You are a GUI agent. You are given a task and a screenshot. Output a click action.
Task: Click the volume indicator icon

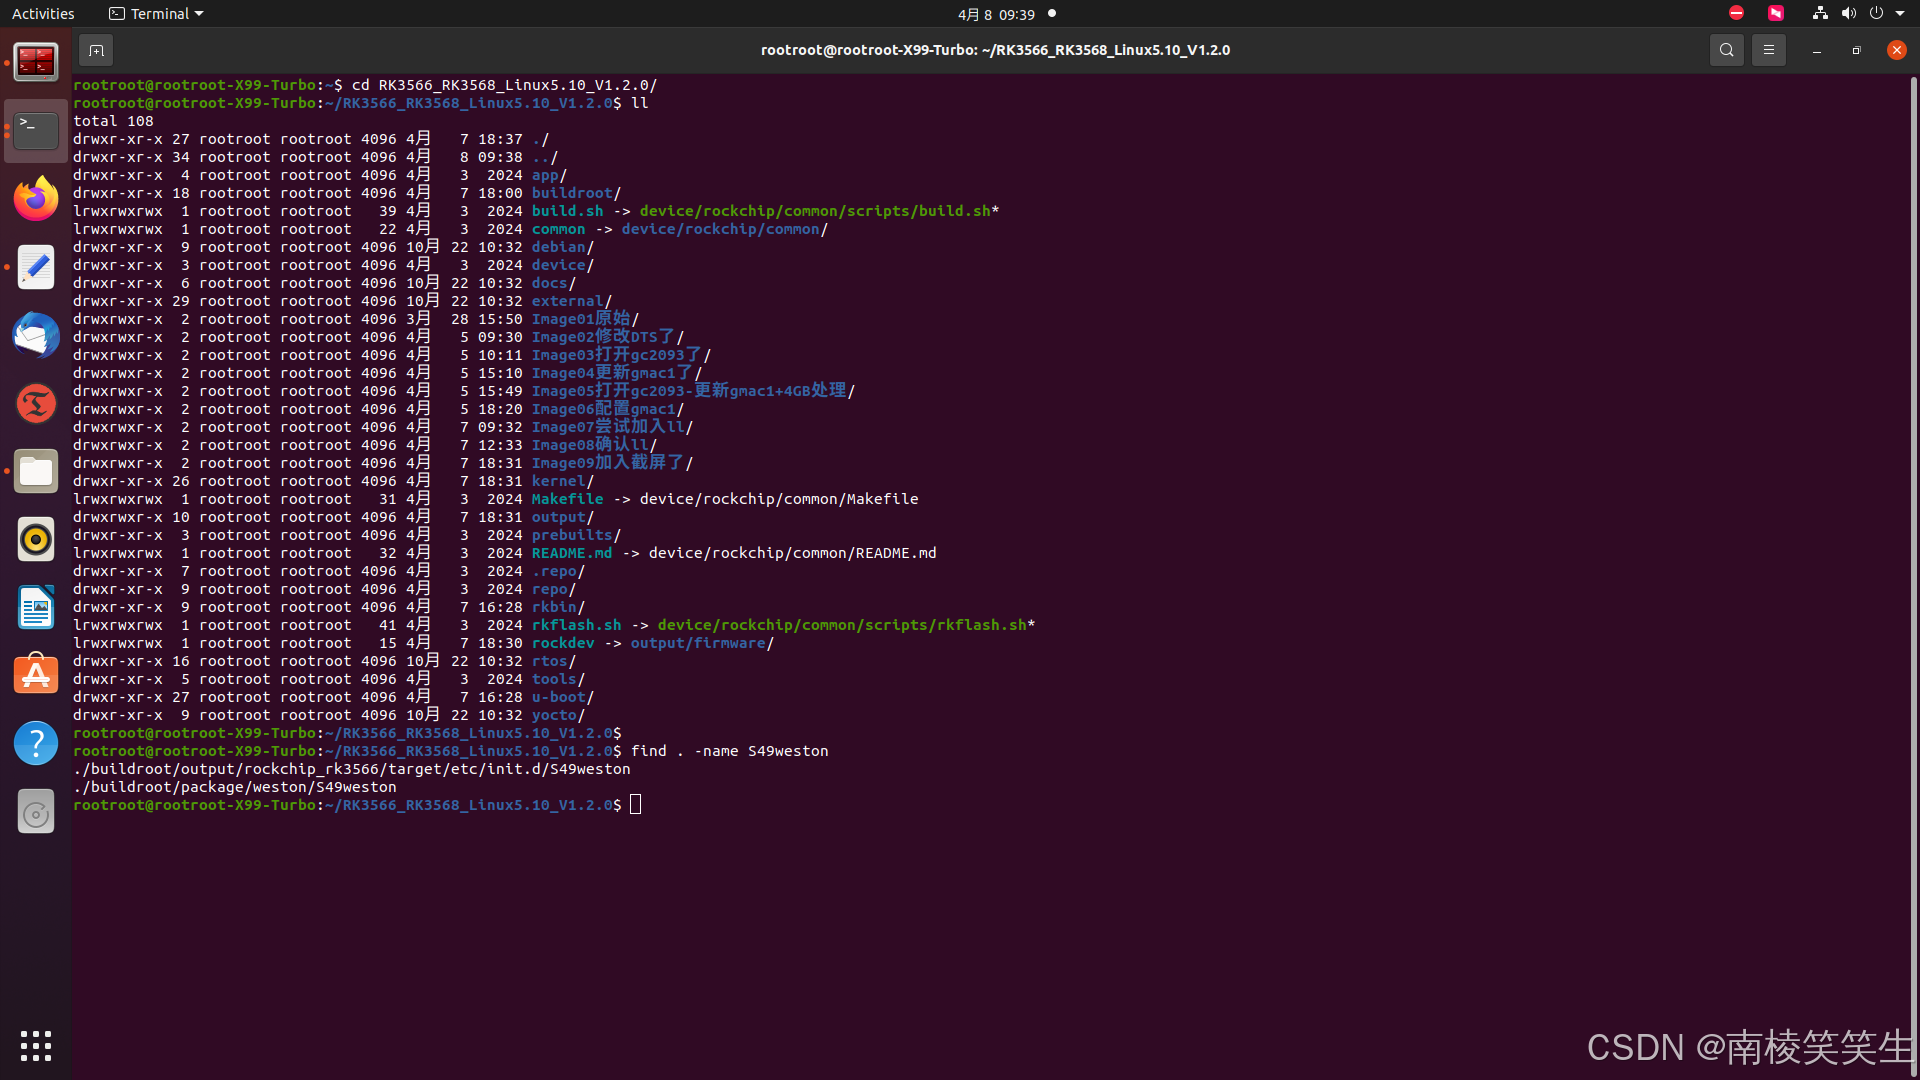1848,14
